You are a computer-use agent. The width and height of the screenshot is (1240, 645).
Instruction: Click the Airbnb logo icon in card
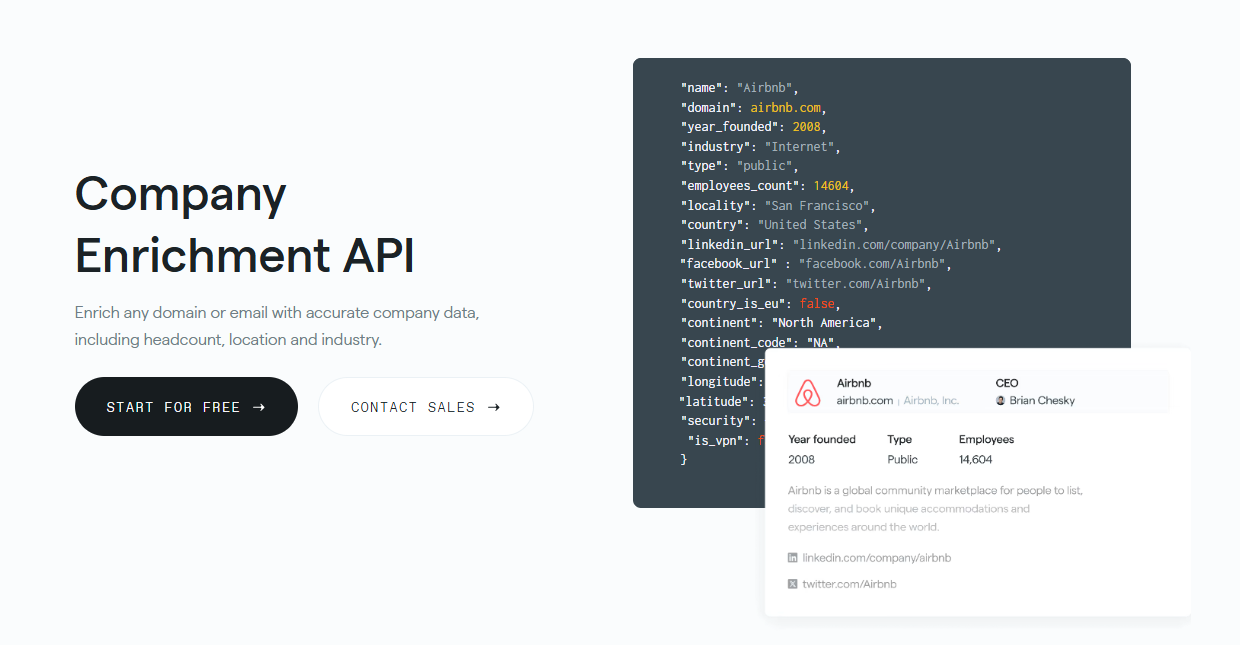(808, 393)
